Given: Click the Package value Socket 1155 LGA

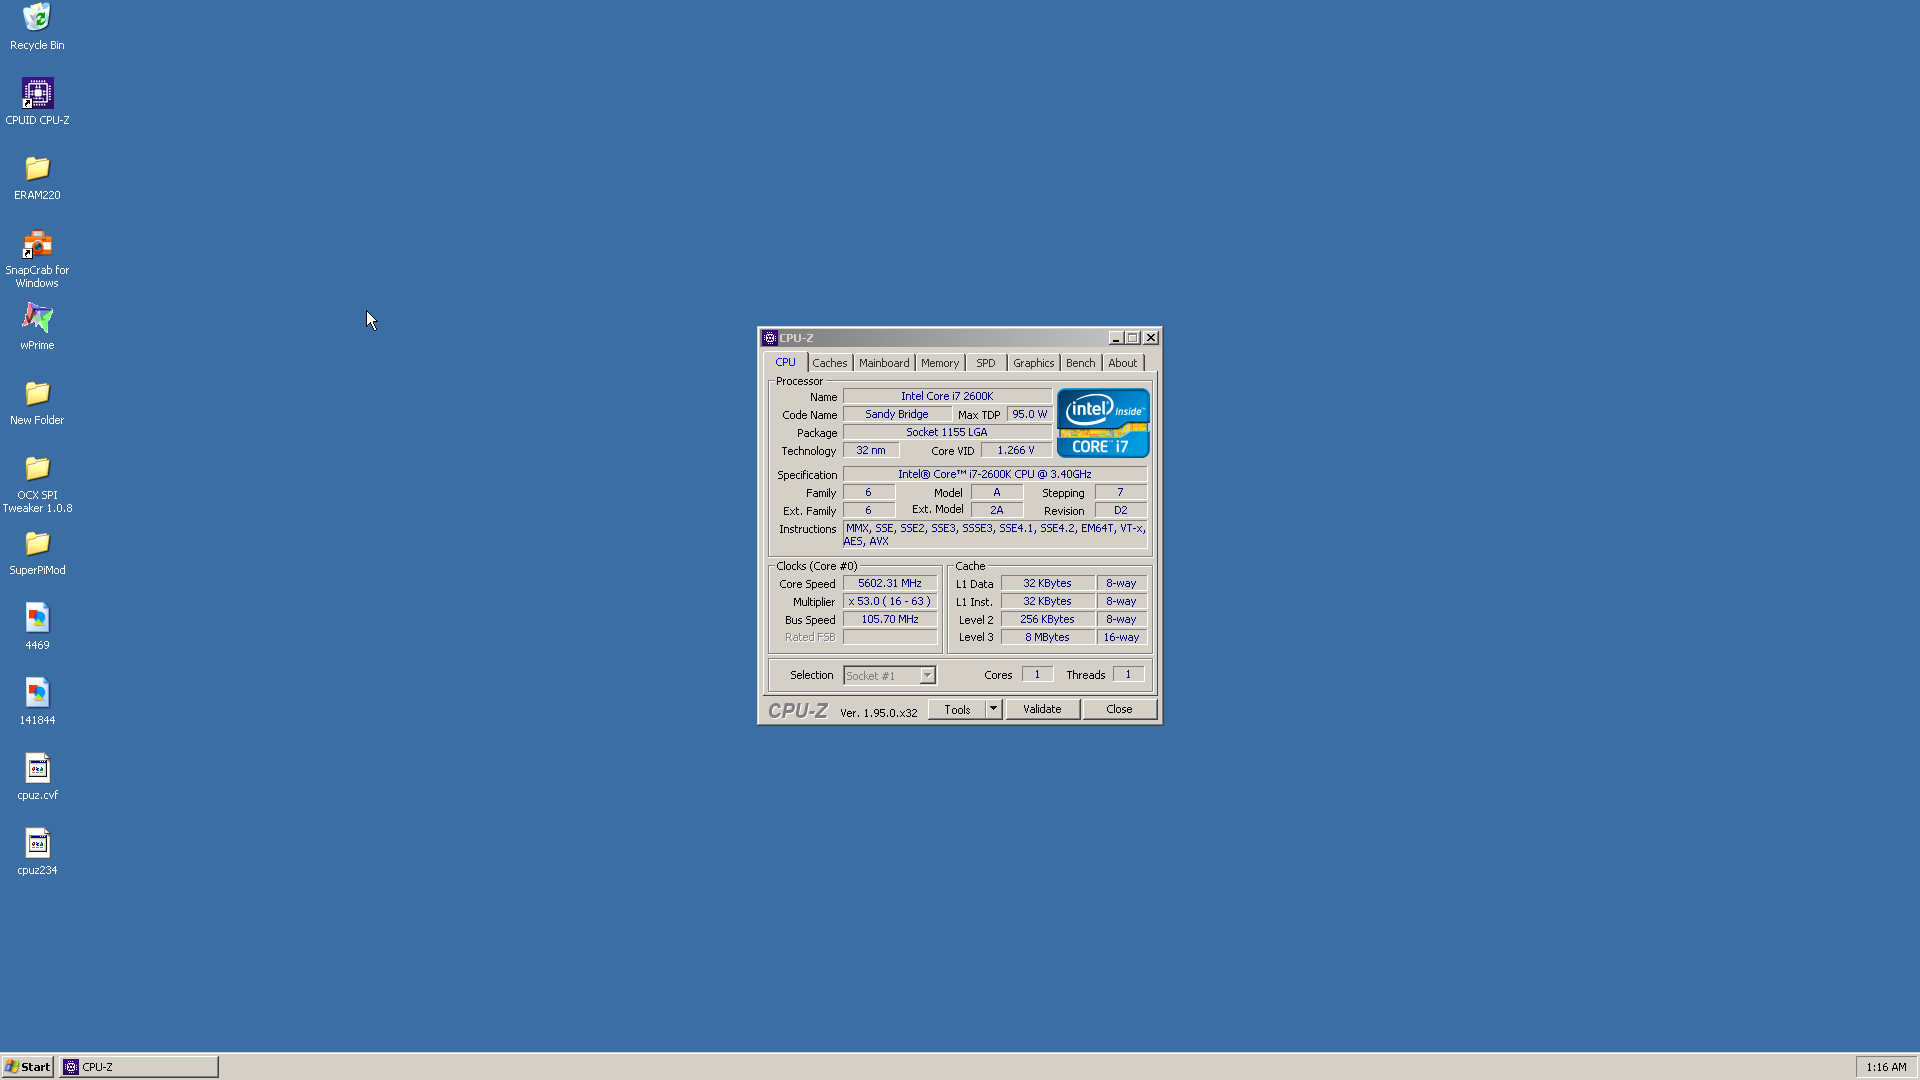Looking at the screenshot, I should pyautogui.click(x=947, y=433).
